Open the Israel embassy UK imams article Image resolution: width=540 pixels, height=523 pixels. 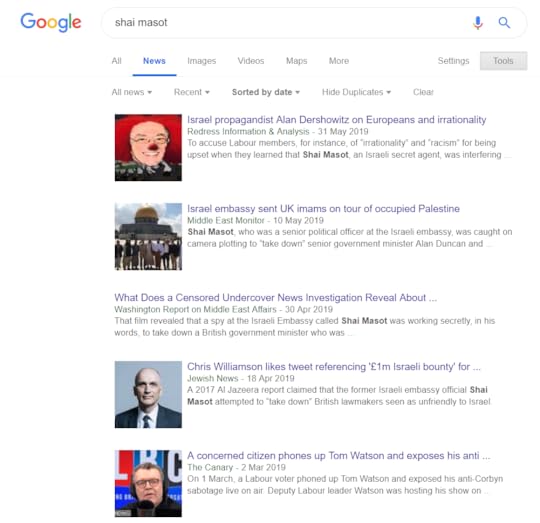tap(323, 209)
